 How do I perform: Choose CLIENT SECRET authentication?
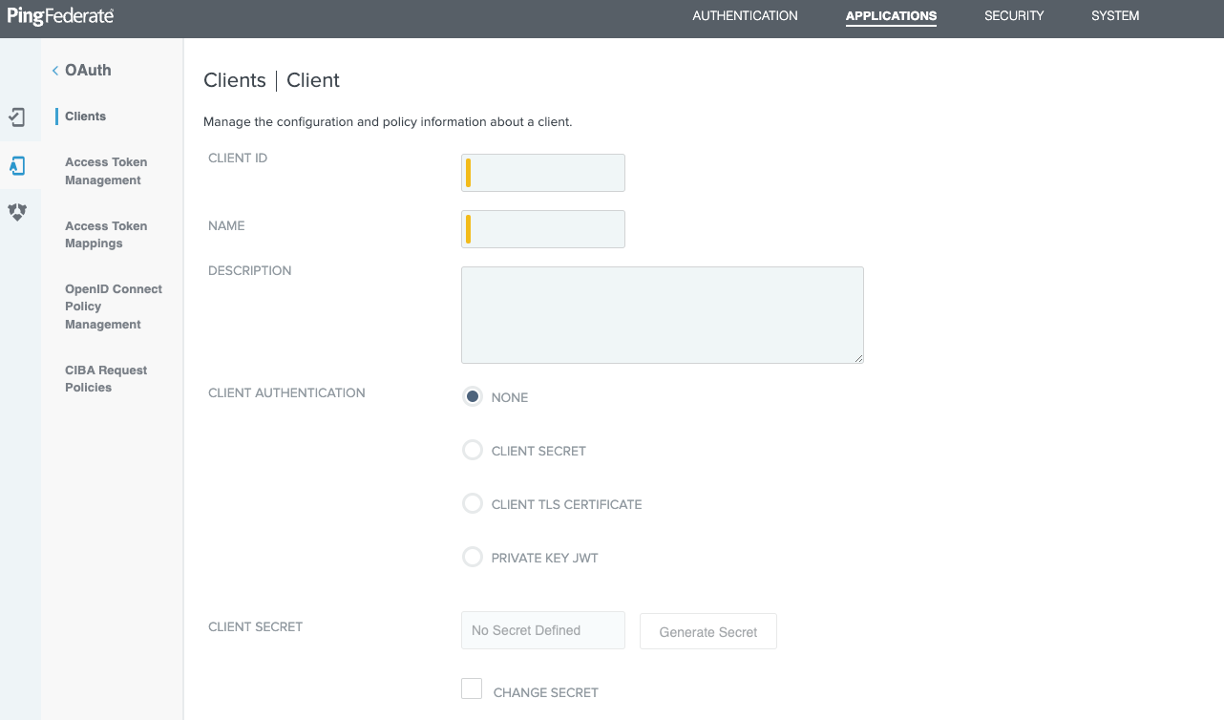pyautogui.click(x=472, y=450)
